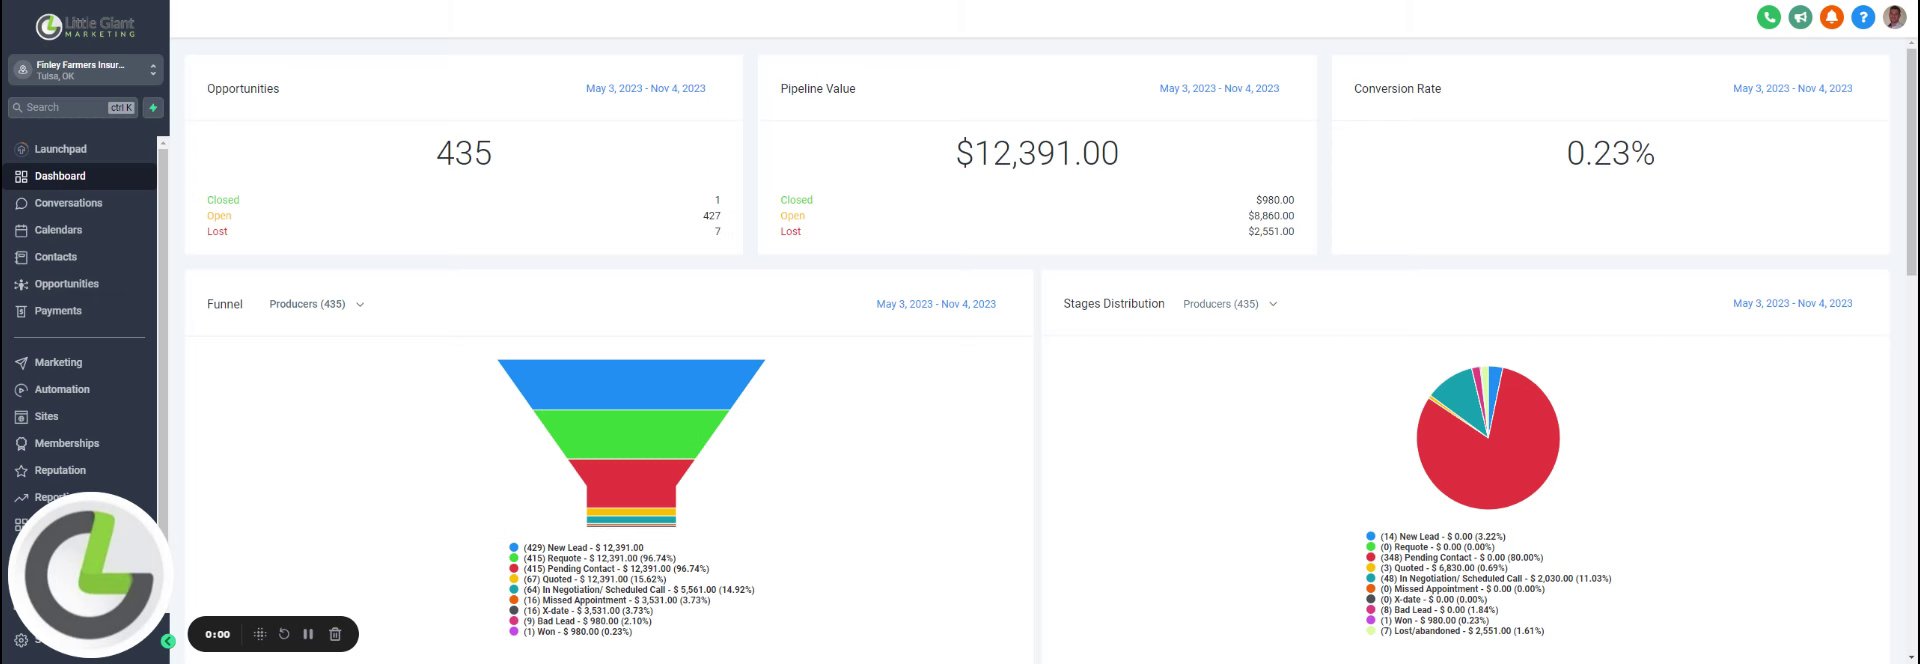Open the Stages Distribution date range picker
The width and height of the screenshot is (1920, 664).
tap(1792, 303)
